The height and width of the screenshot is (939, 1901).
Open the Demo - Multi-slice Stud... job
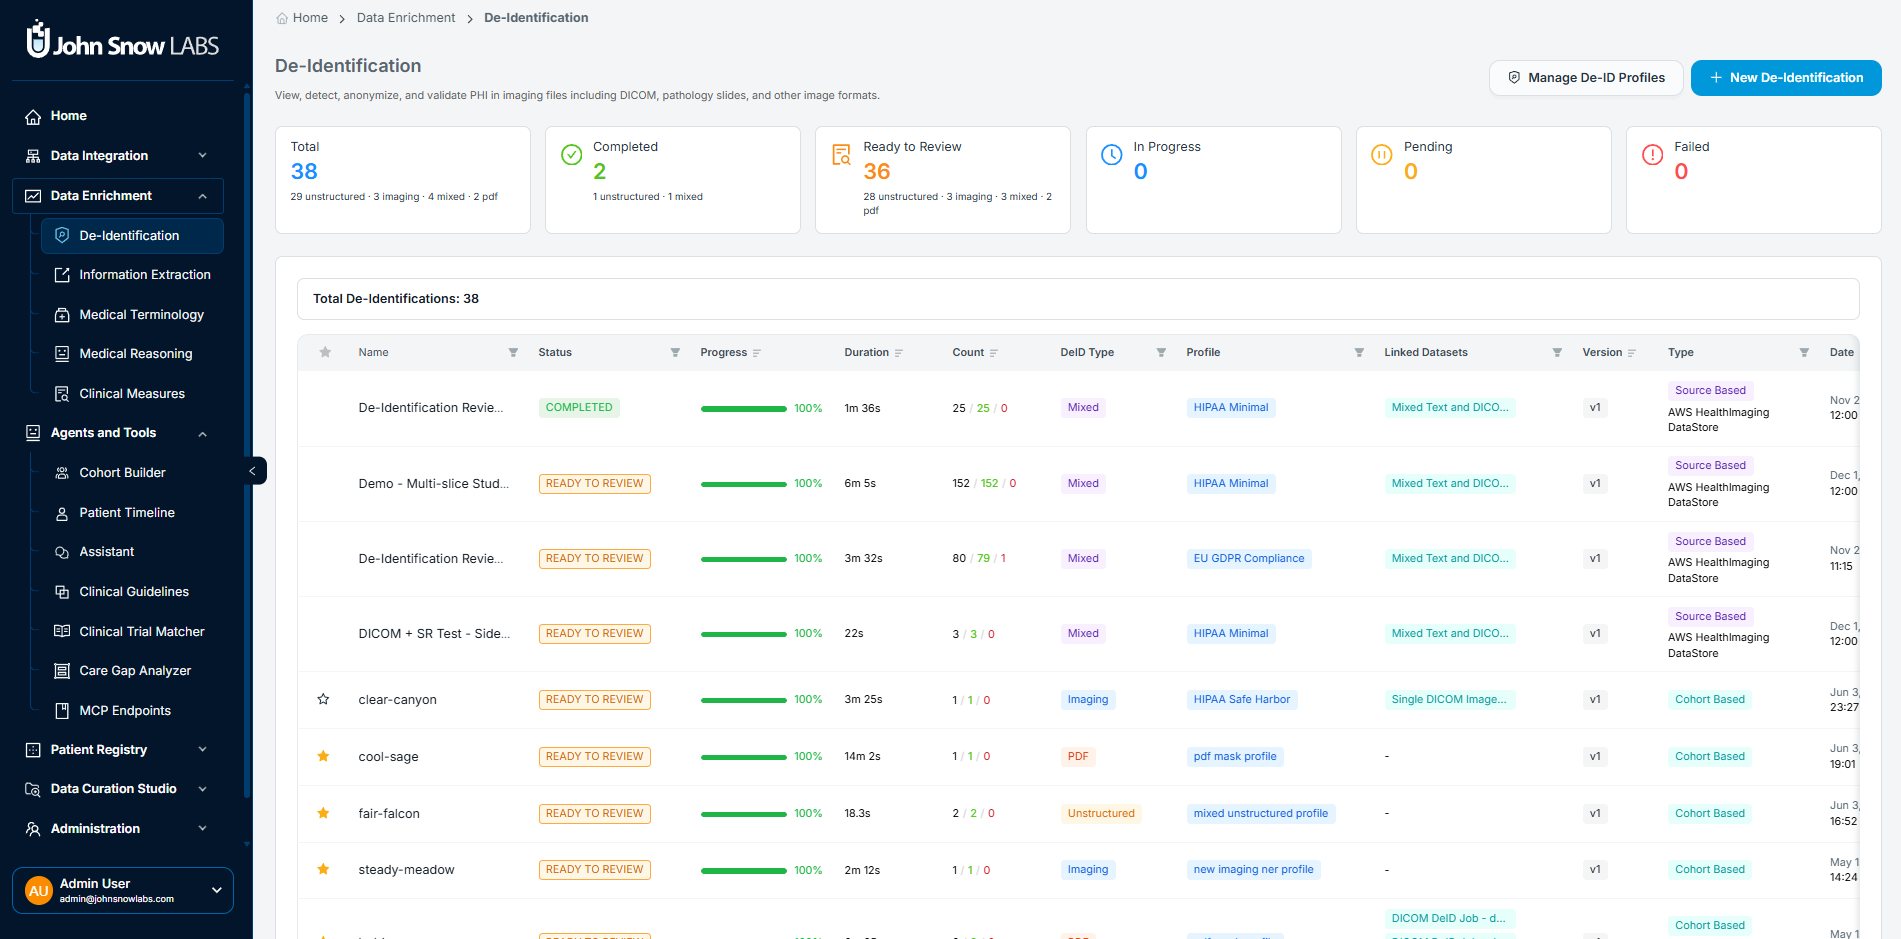pos(433,483)
